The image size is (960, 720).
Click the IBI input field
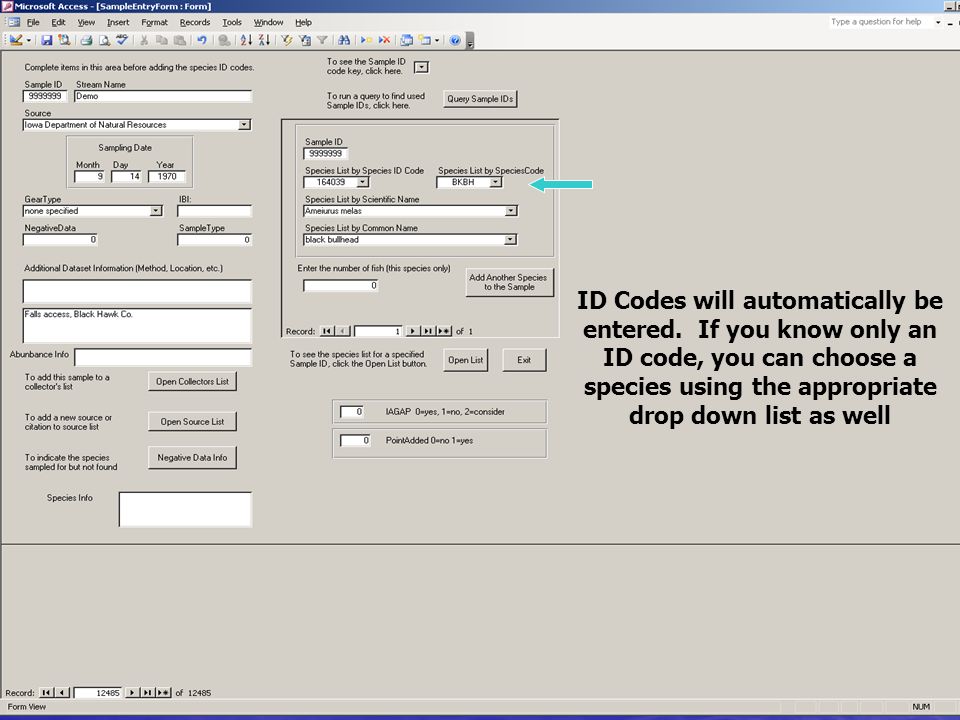point(214,211)
